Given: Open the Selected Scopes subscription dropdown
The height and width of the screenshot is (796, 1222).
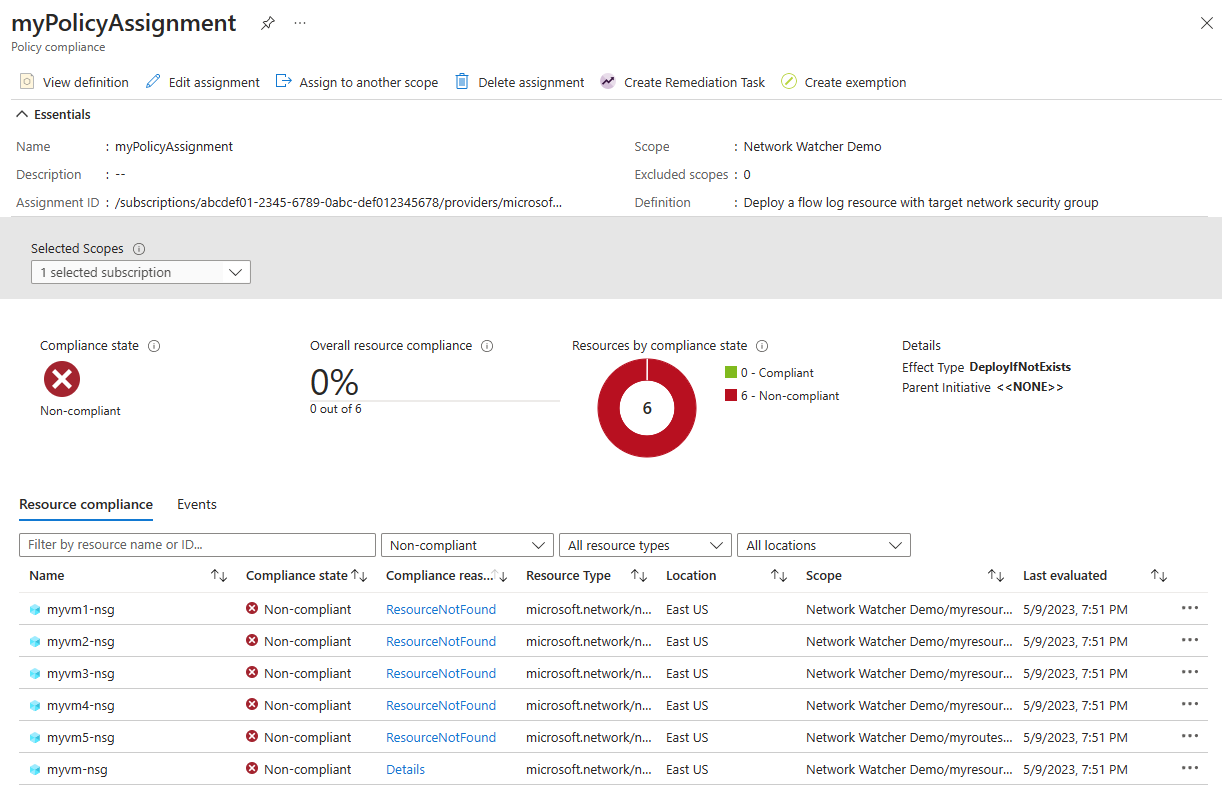Looking at the screenshot, I should 140,272.
